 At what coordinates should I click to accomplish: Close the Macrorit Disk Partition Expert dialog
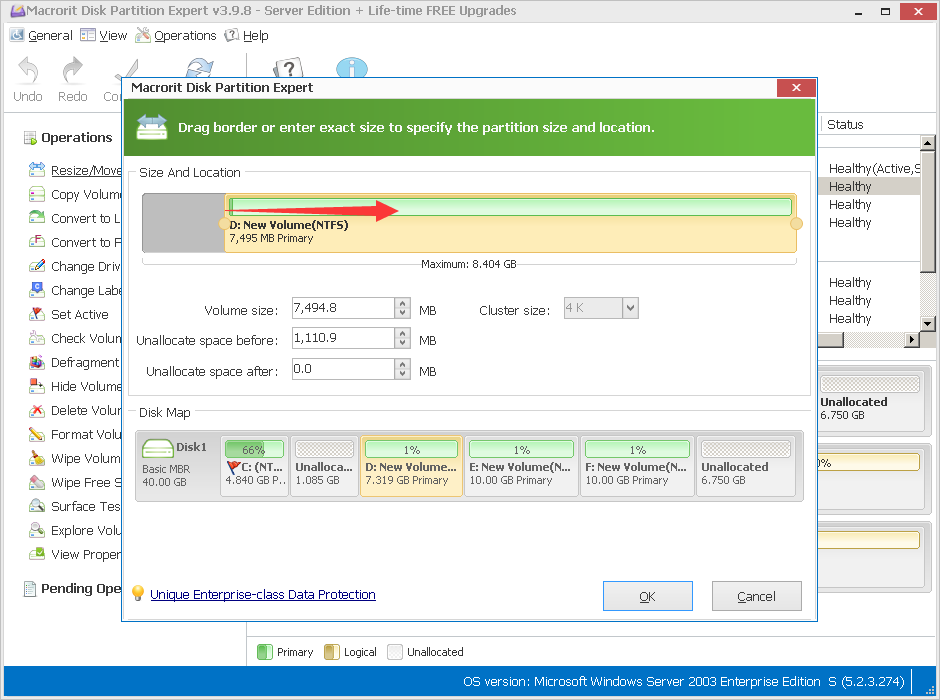(x=796, y=88)
